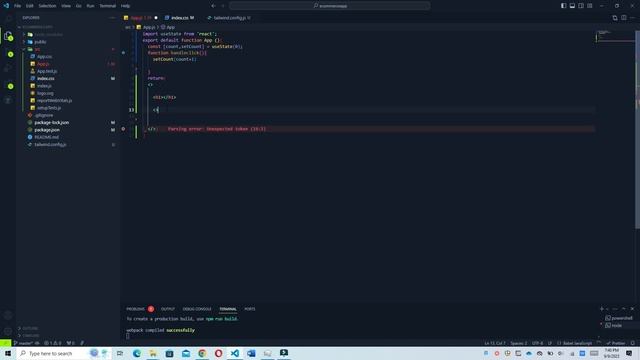Image resolution: width=640 pixels, height=360 pixels.
Task: Switch to the App.js editor tab
Action: pyautogui.click(x=141, y=18)
